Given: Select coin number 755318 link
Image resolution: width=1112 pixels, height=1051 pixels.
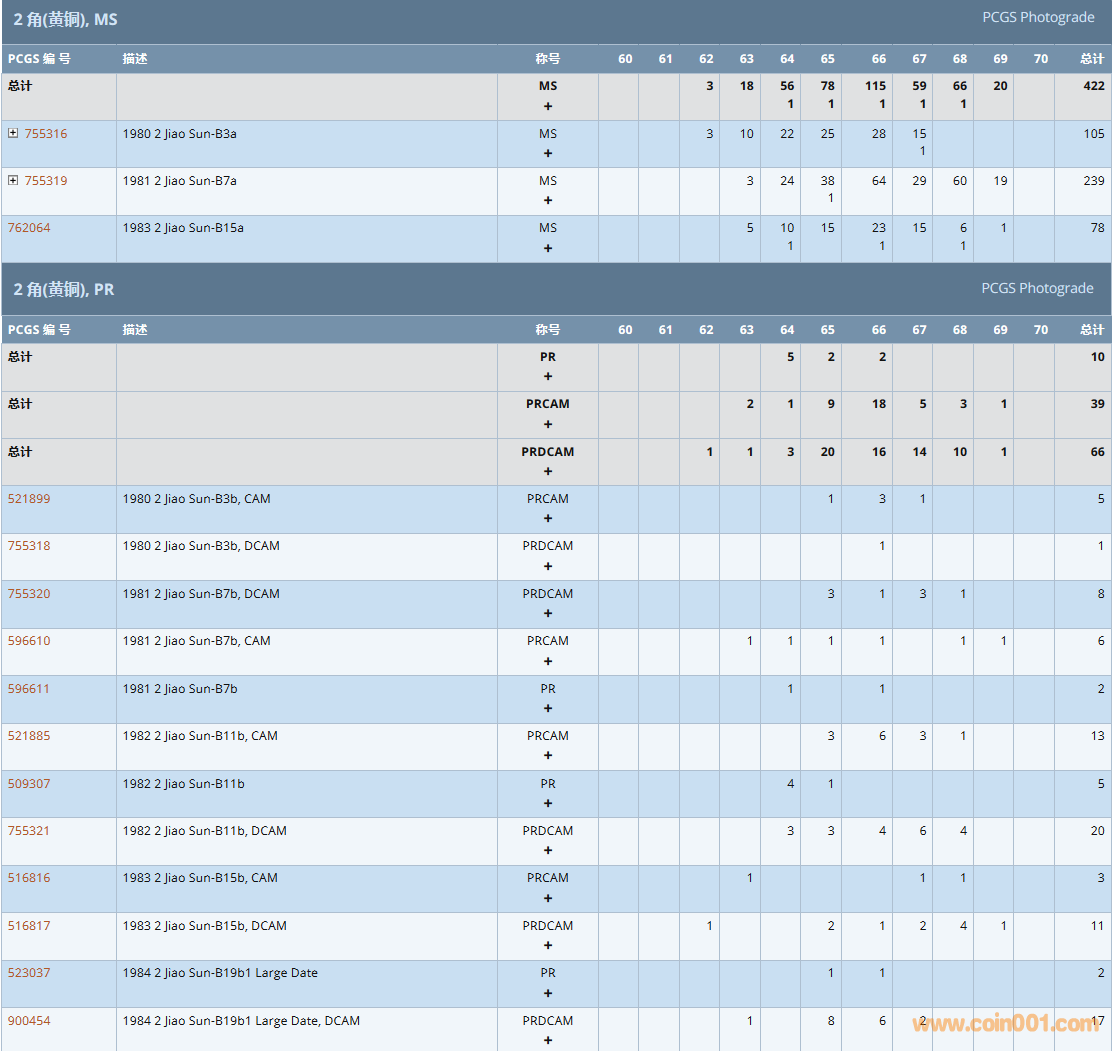Looking at the screenshot, I should 29,545.
